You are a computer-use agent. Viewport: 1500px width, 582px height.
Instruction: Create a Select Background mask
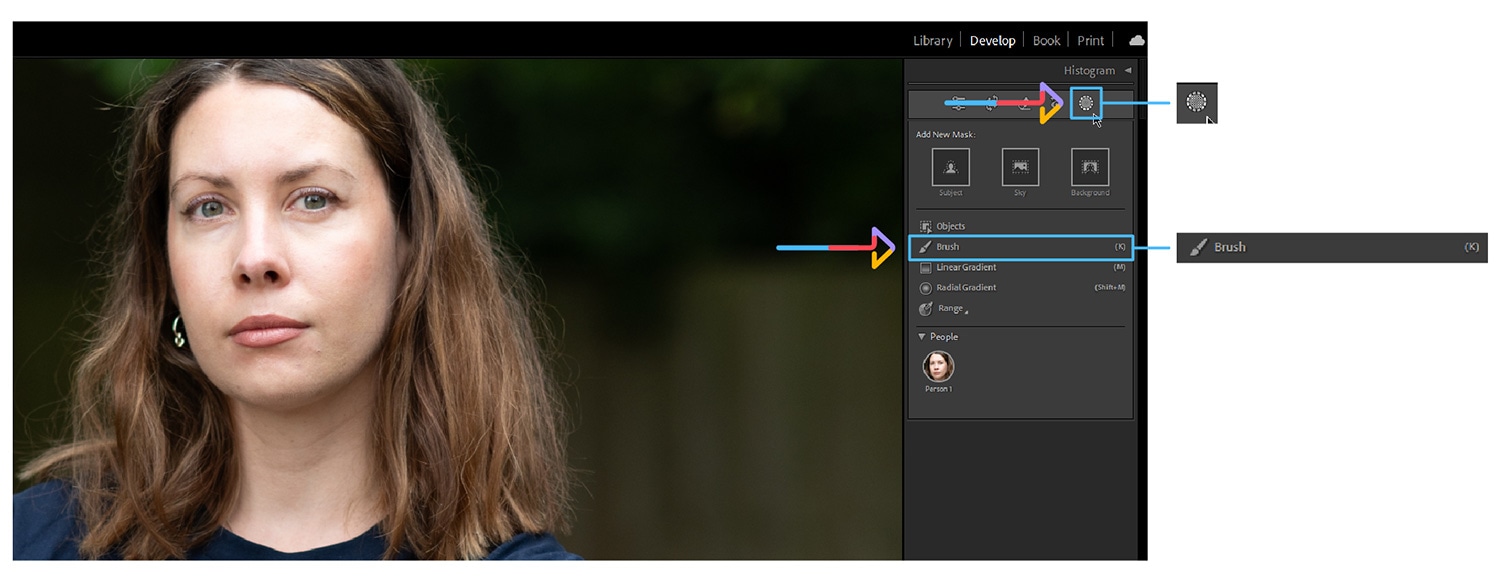click(x=1090, y=167)
